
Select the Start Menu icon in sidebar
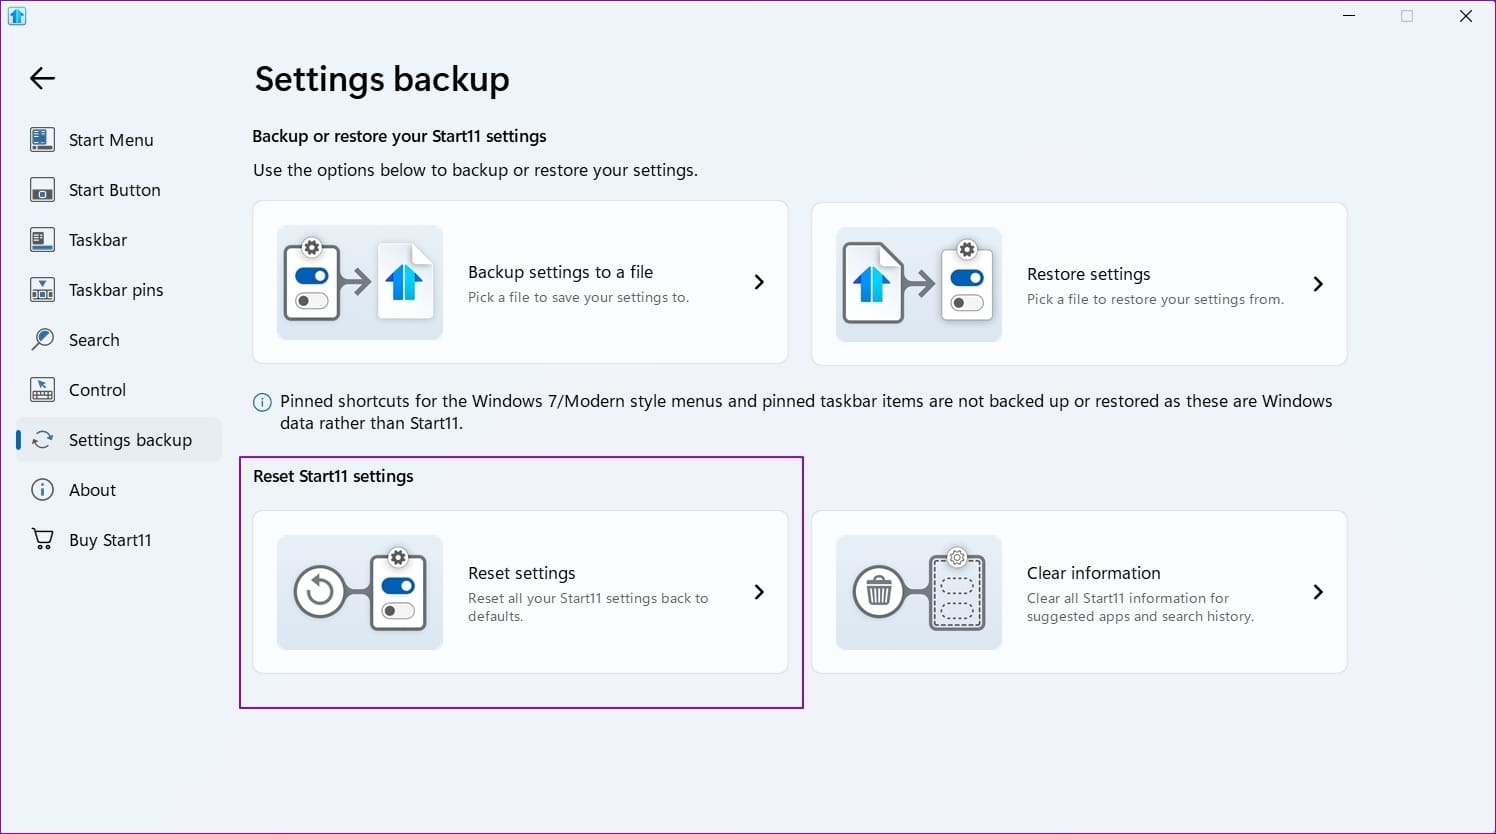pyautogui.click(x=42, y=139)
